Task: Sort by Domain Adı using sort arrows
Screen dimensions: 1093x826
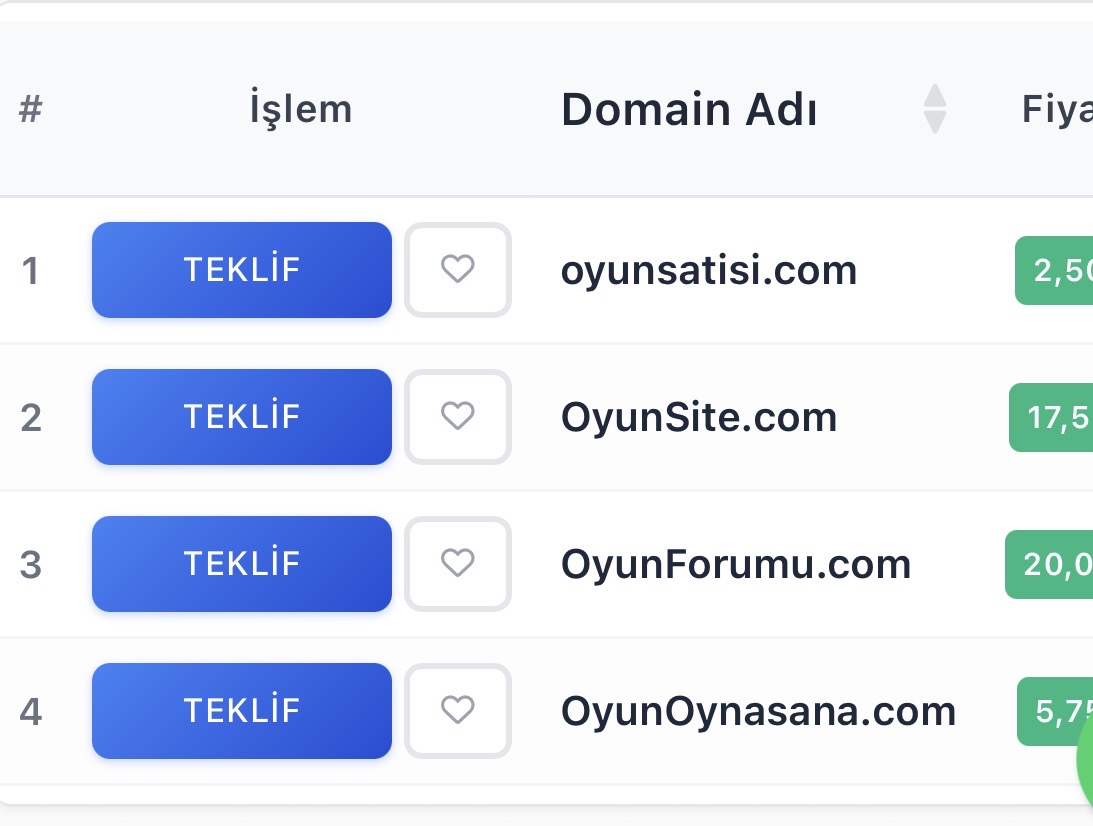Action: [x=935, y=109]
